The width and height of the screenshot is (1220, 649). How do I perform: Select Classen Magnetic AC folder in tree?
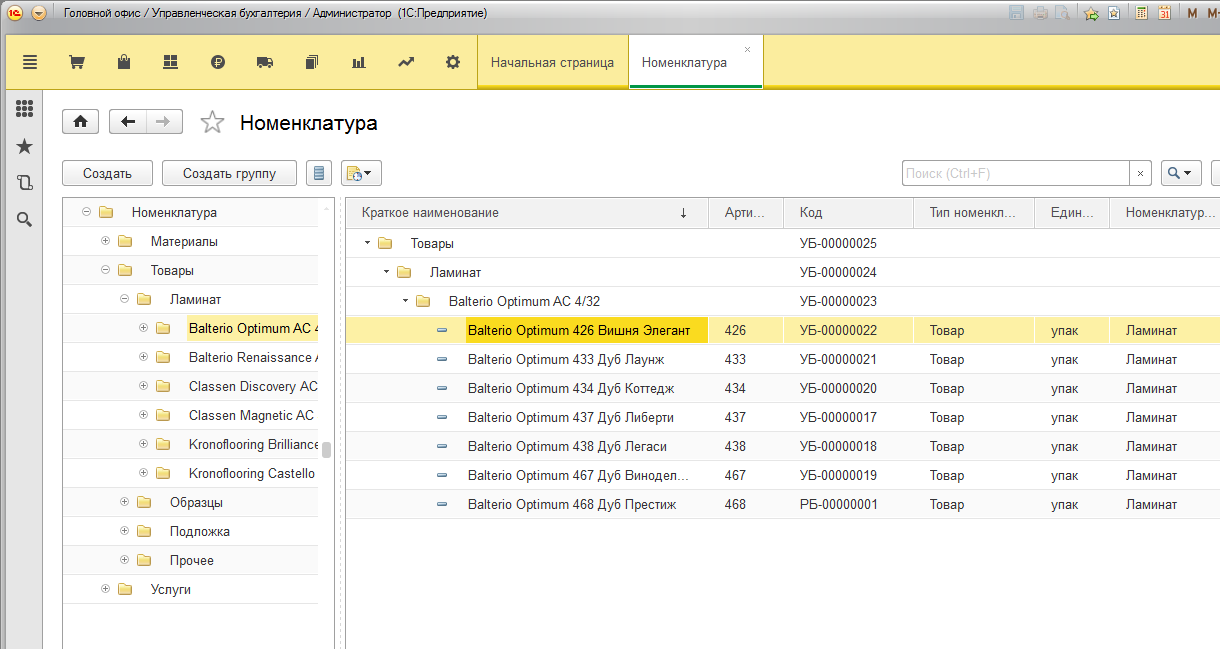click(251, 415)
